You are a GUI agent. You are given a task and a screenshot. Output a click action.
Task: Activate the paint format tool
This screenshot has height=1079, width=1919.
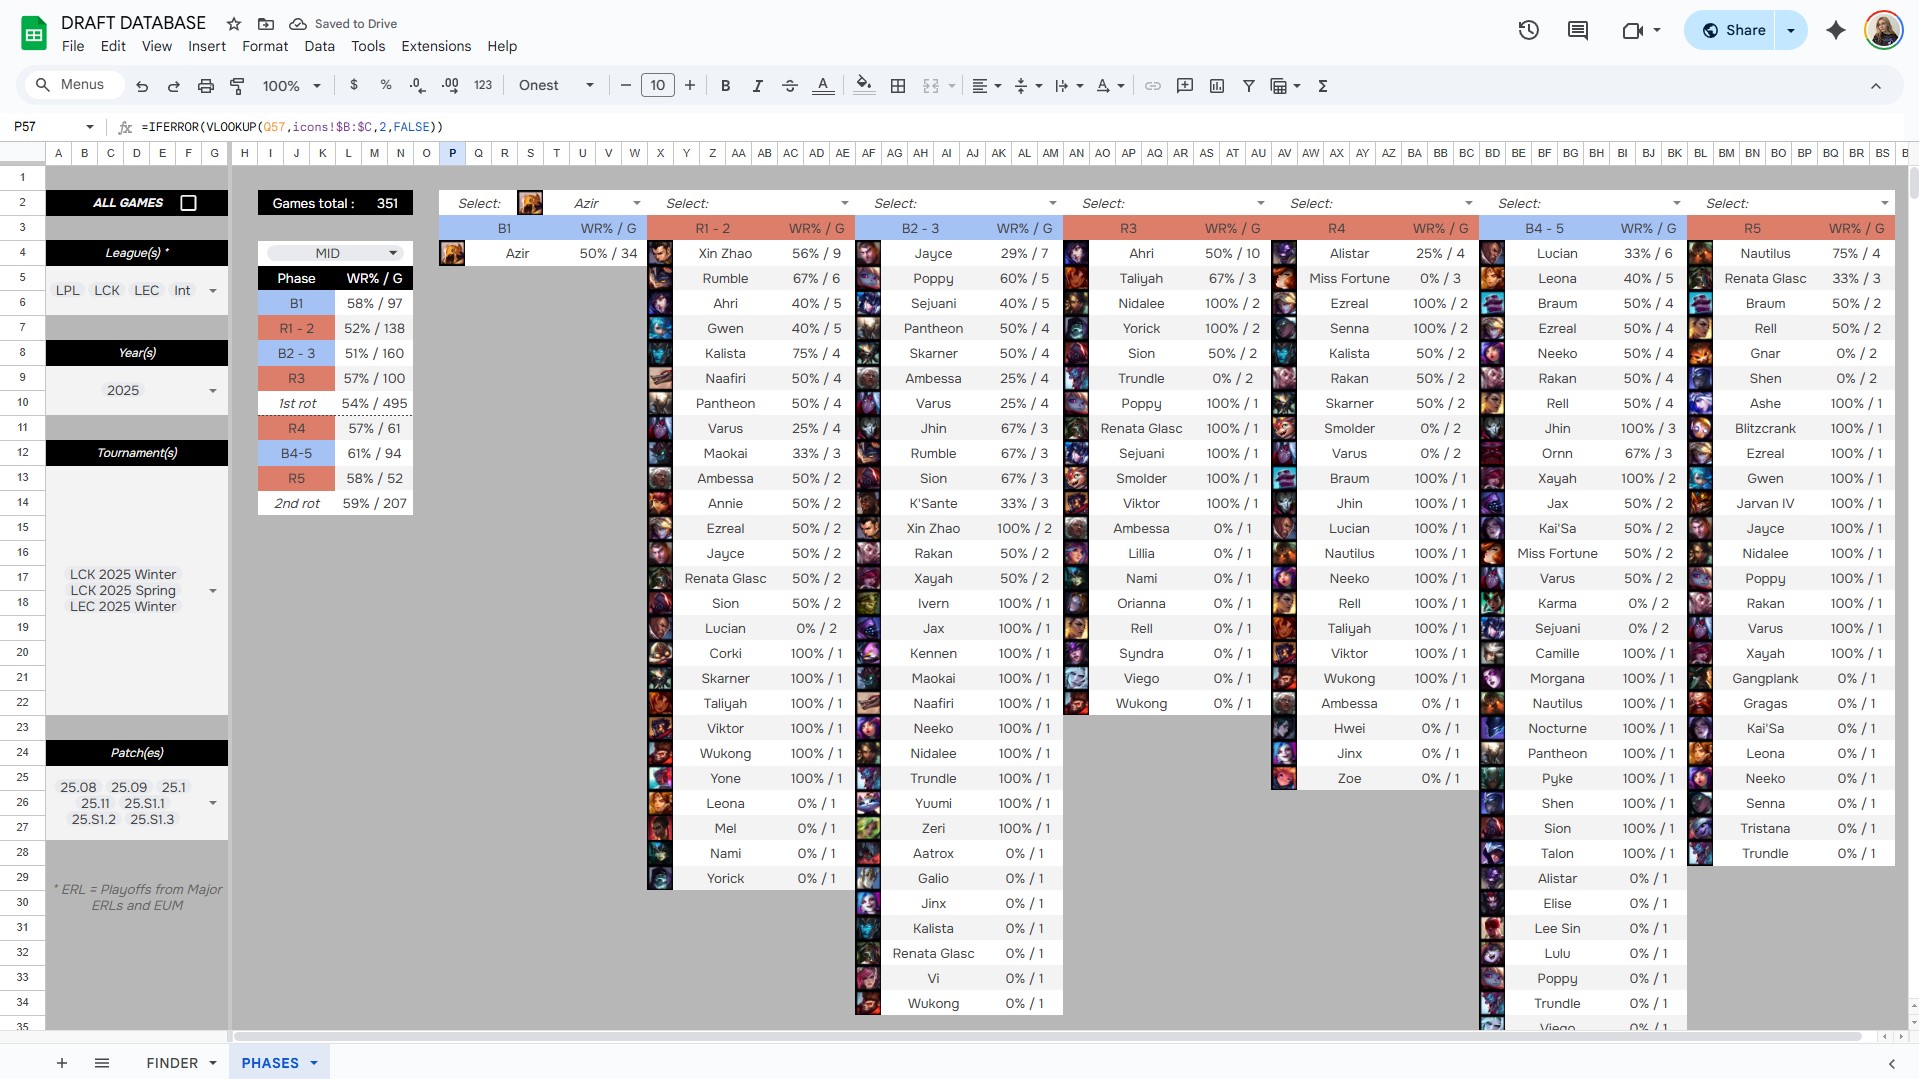click(238, 86)
